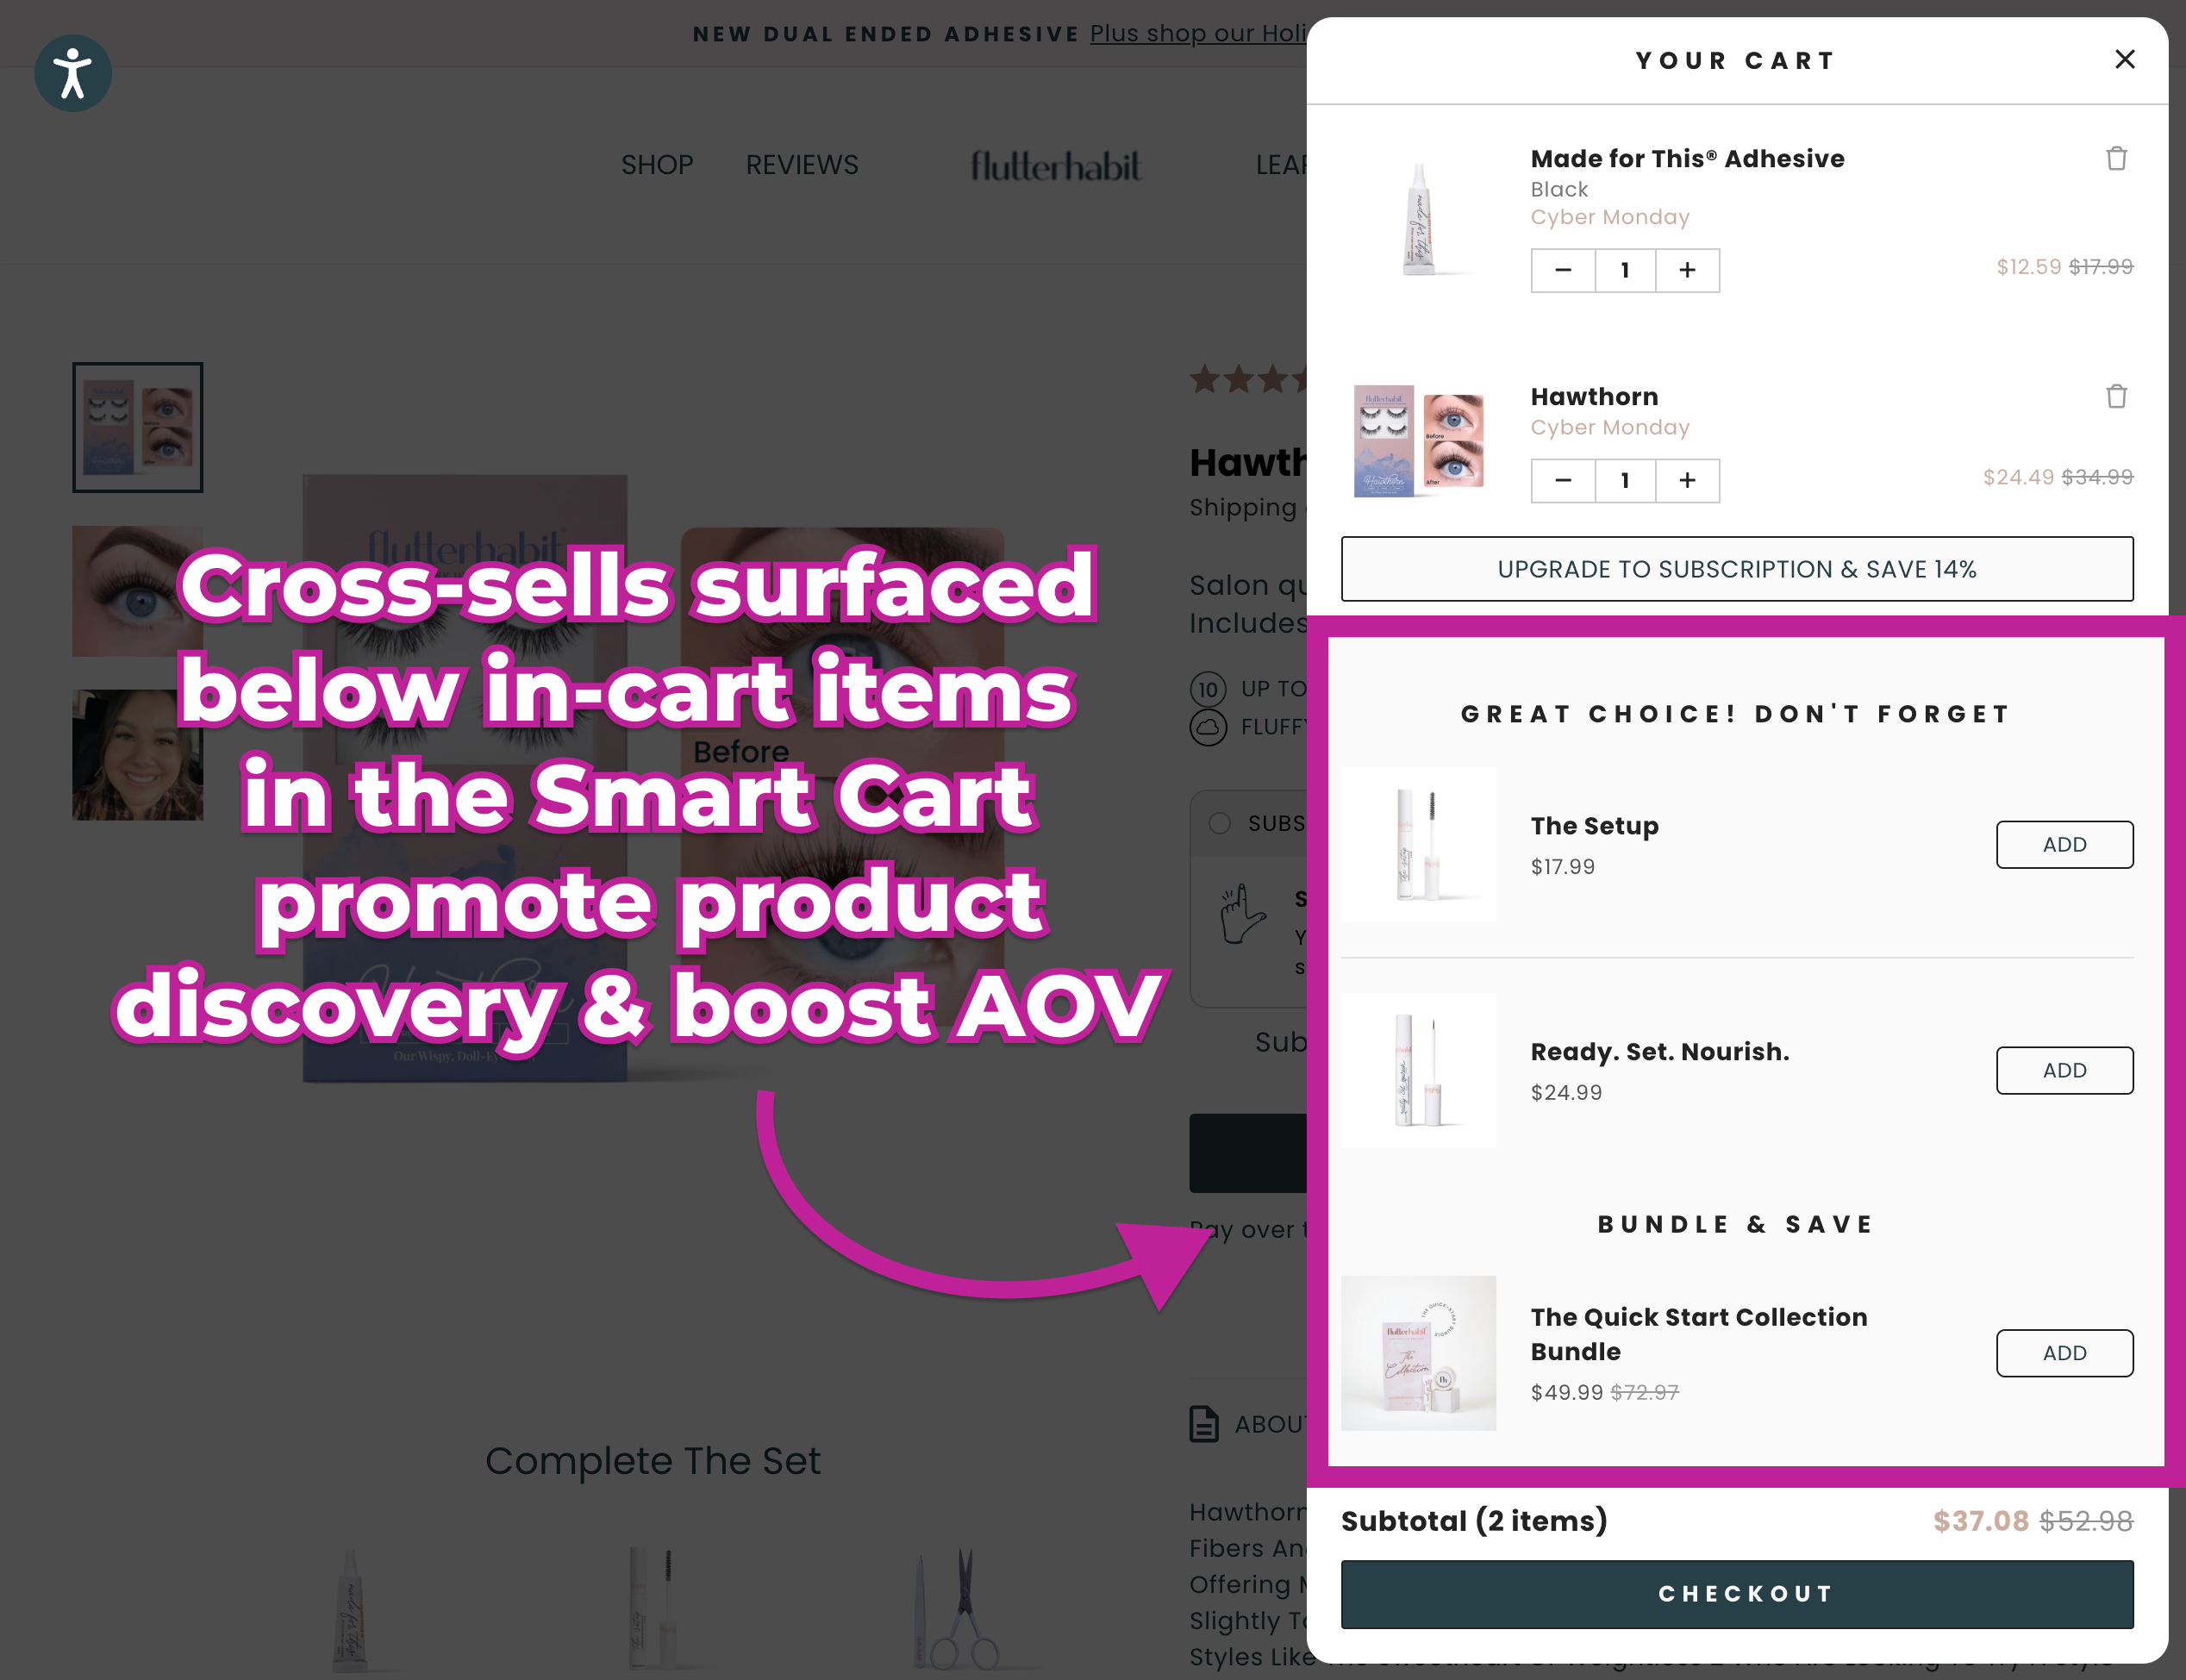Click the delete icon for Made for This Adhesive
Viewport: 2186px width, 1680px height.
point(2115,159)
